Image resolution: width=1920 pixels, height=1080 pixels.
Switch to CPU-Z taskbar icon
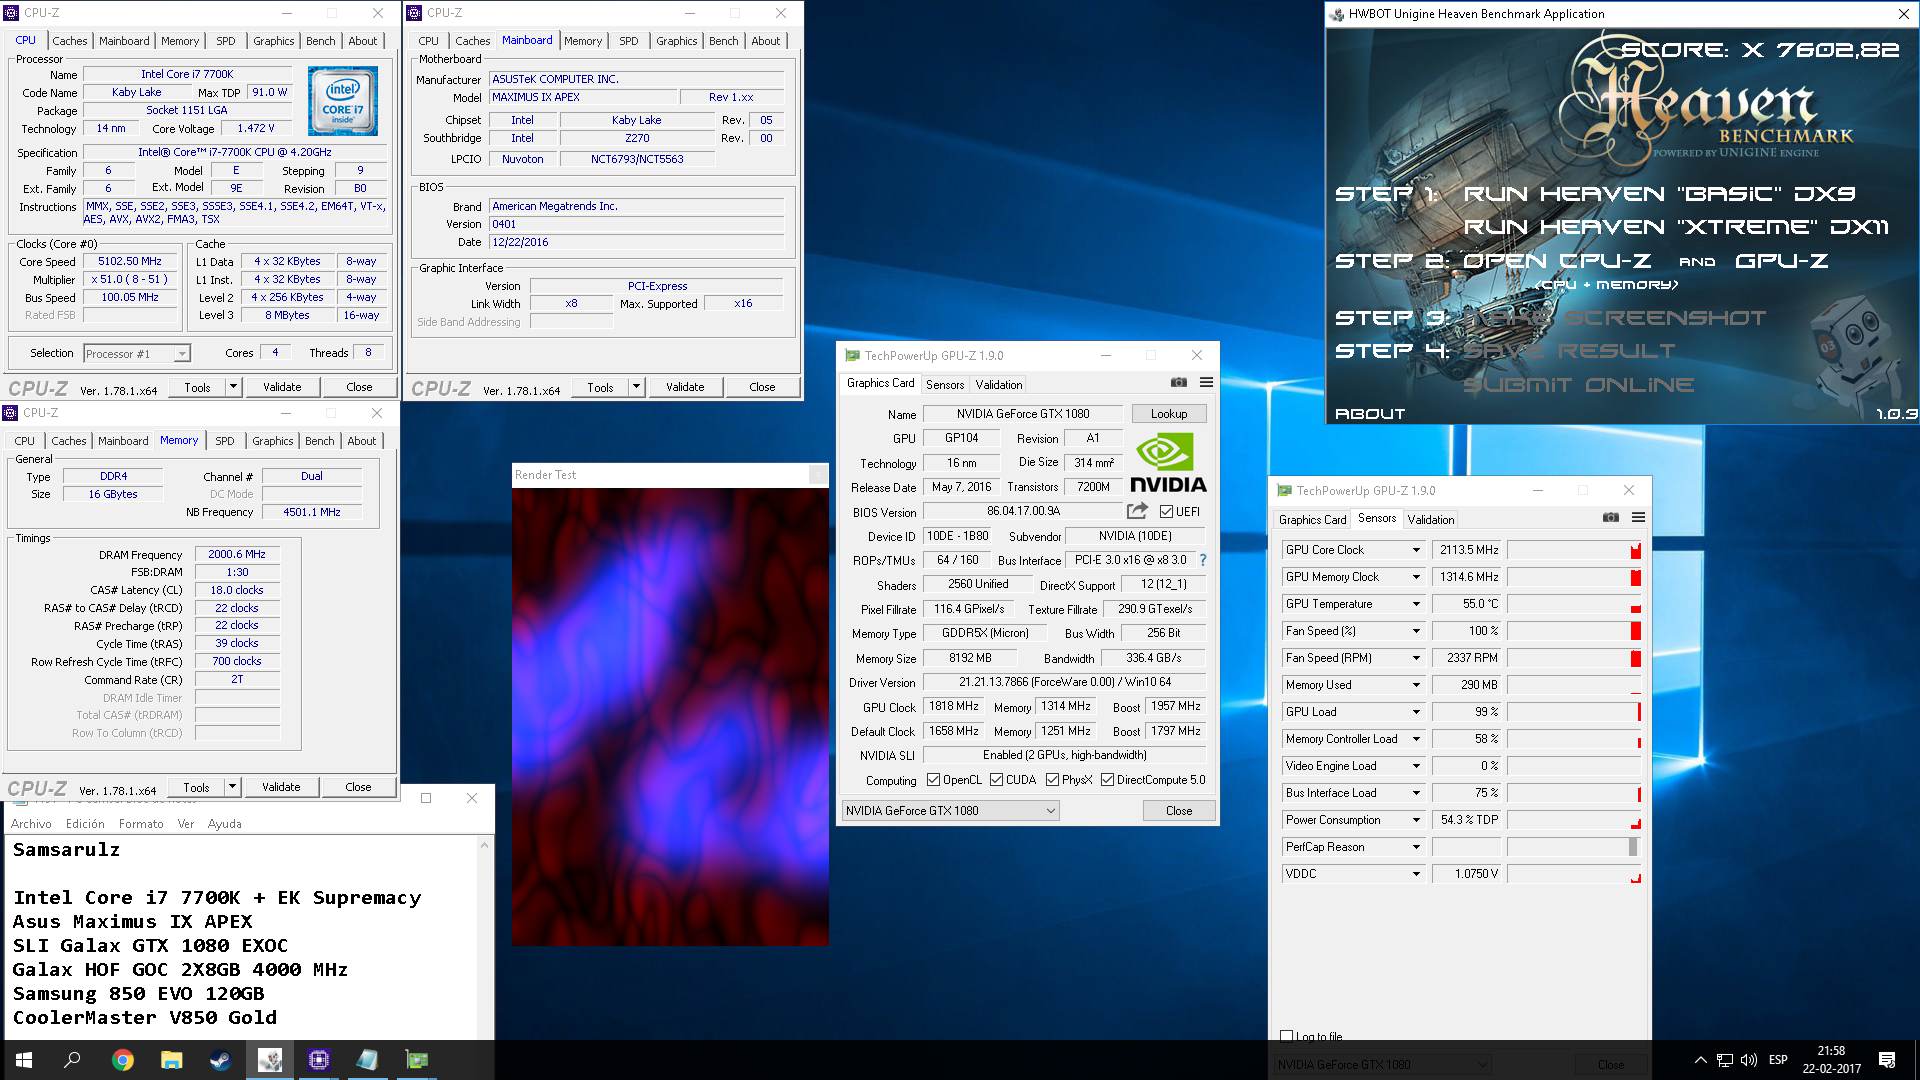coord(318,1060)
